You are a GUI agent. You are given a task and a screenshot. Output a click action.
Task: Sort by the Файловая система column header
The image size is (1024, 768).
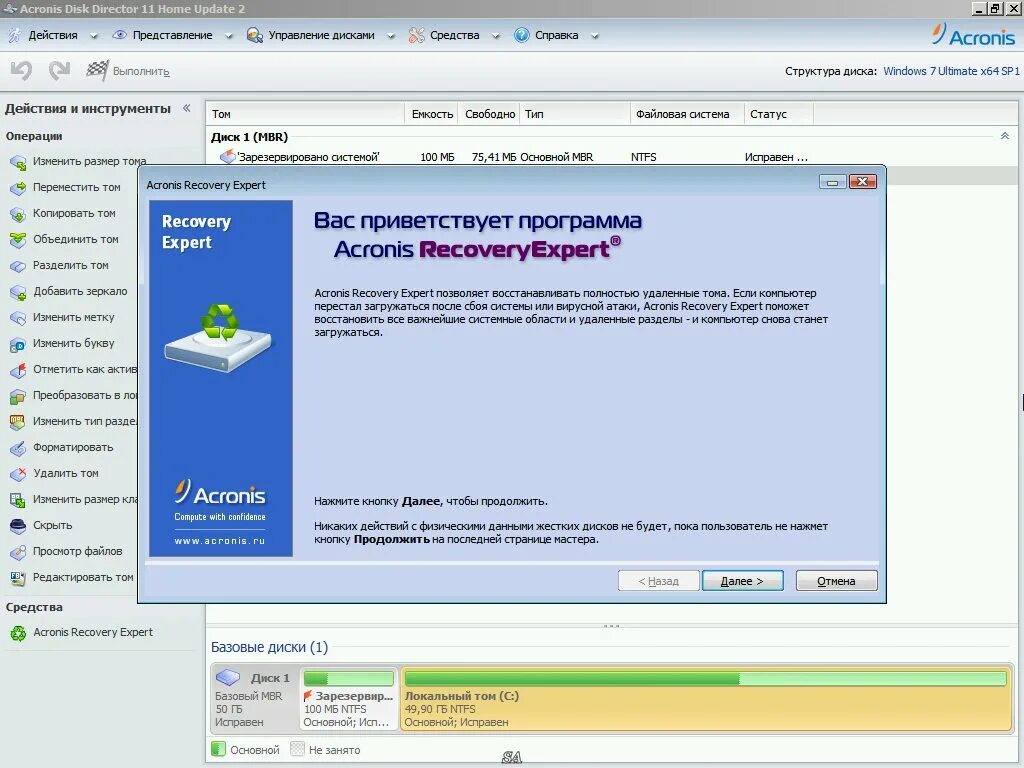pyautogui.click(x=688, y=114)
